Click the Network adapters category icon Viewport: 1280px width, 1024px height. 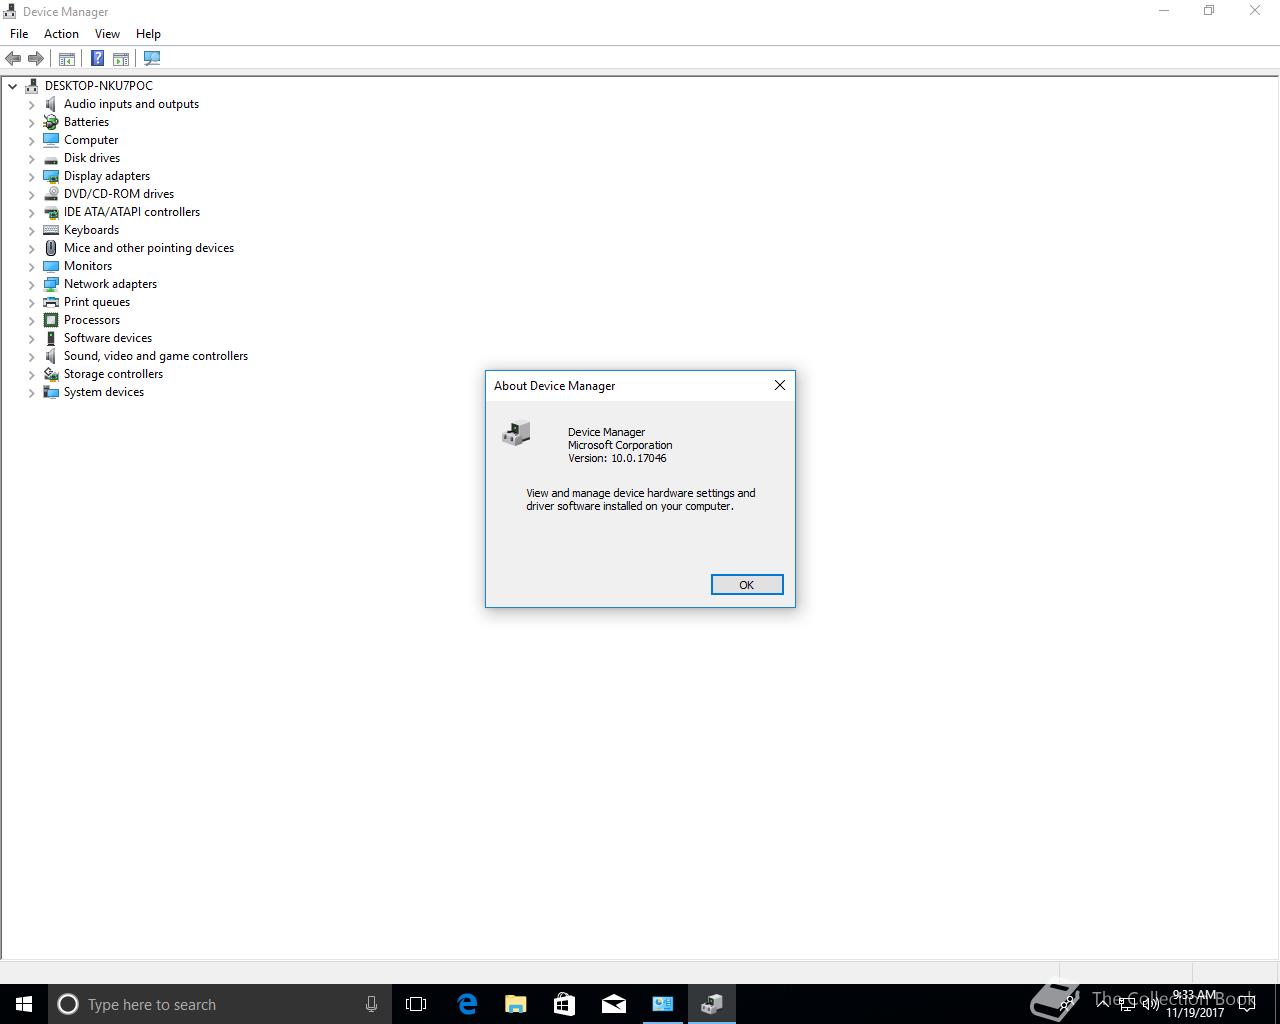[51, 284]
